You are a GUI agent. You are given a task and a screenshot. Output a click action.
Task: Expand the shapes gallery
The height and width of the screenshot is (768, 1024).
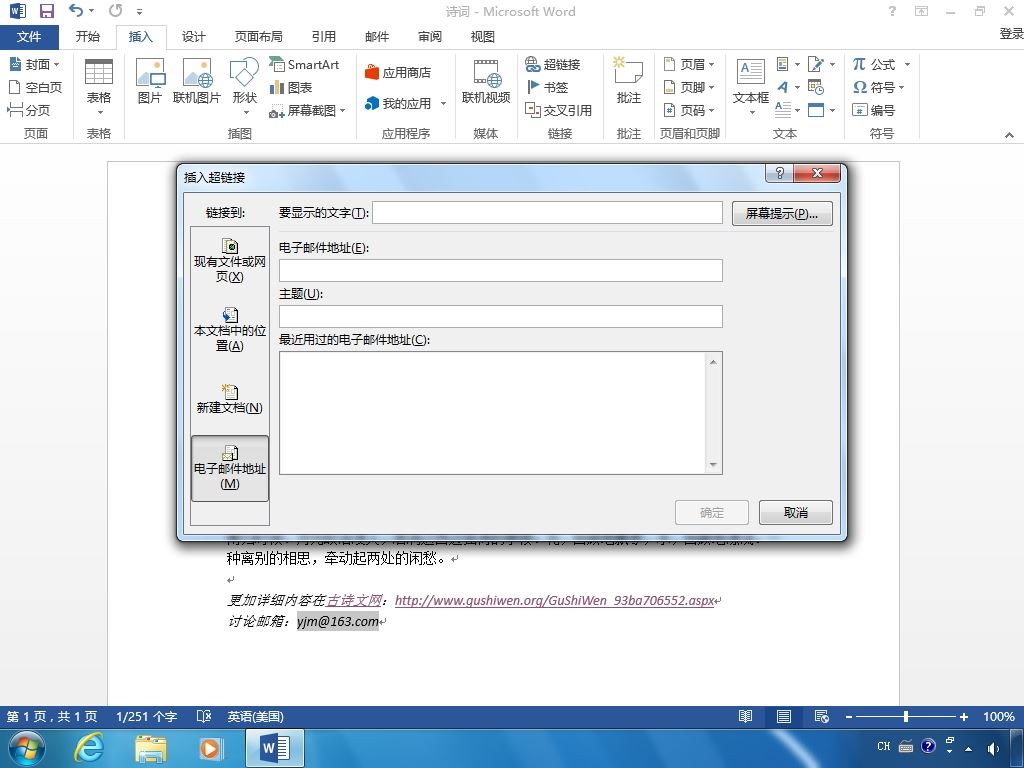244,87
